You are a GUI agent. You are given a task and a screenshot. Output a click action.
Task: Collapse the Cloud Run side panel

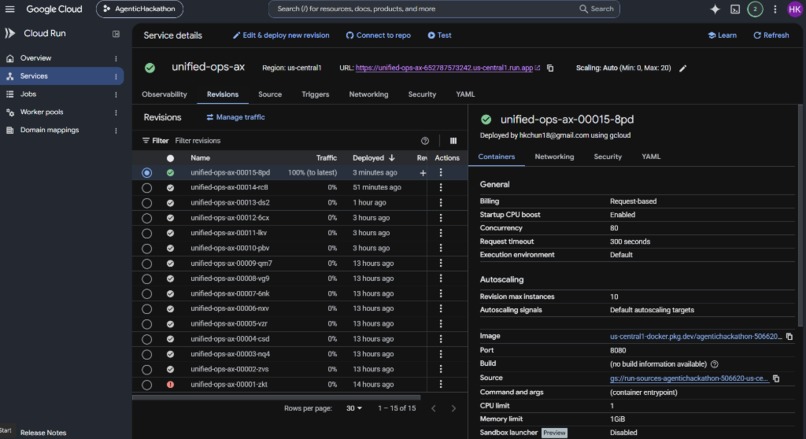pos(116,34)
